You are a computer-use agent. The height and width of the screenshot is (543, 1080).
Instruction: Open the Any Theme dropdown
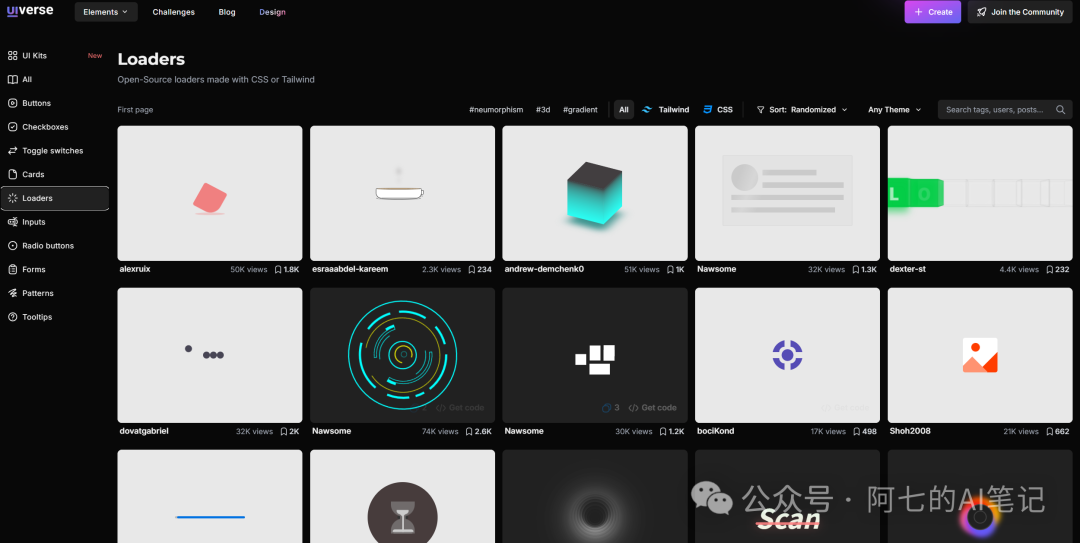pos(895,110)
